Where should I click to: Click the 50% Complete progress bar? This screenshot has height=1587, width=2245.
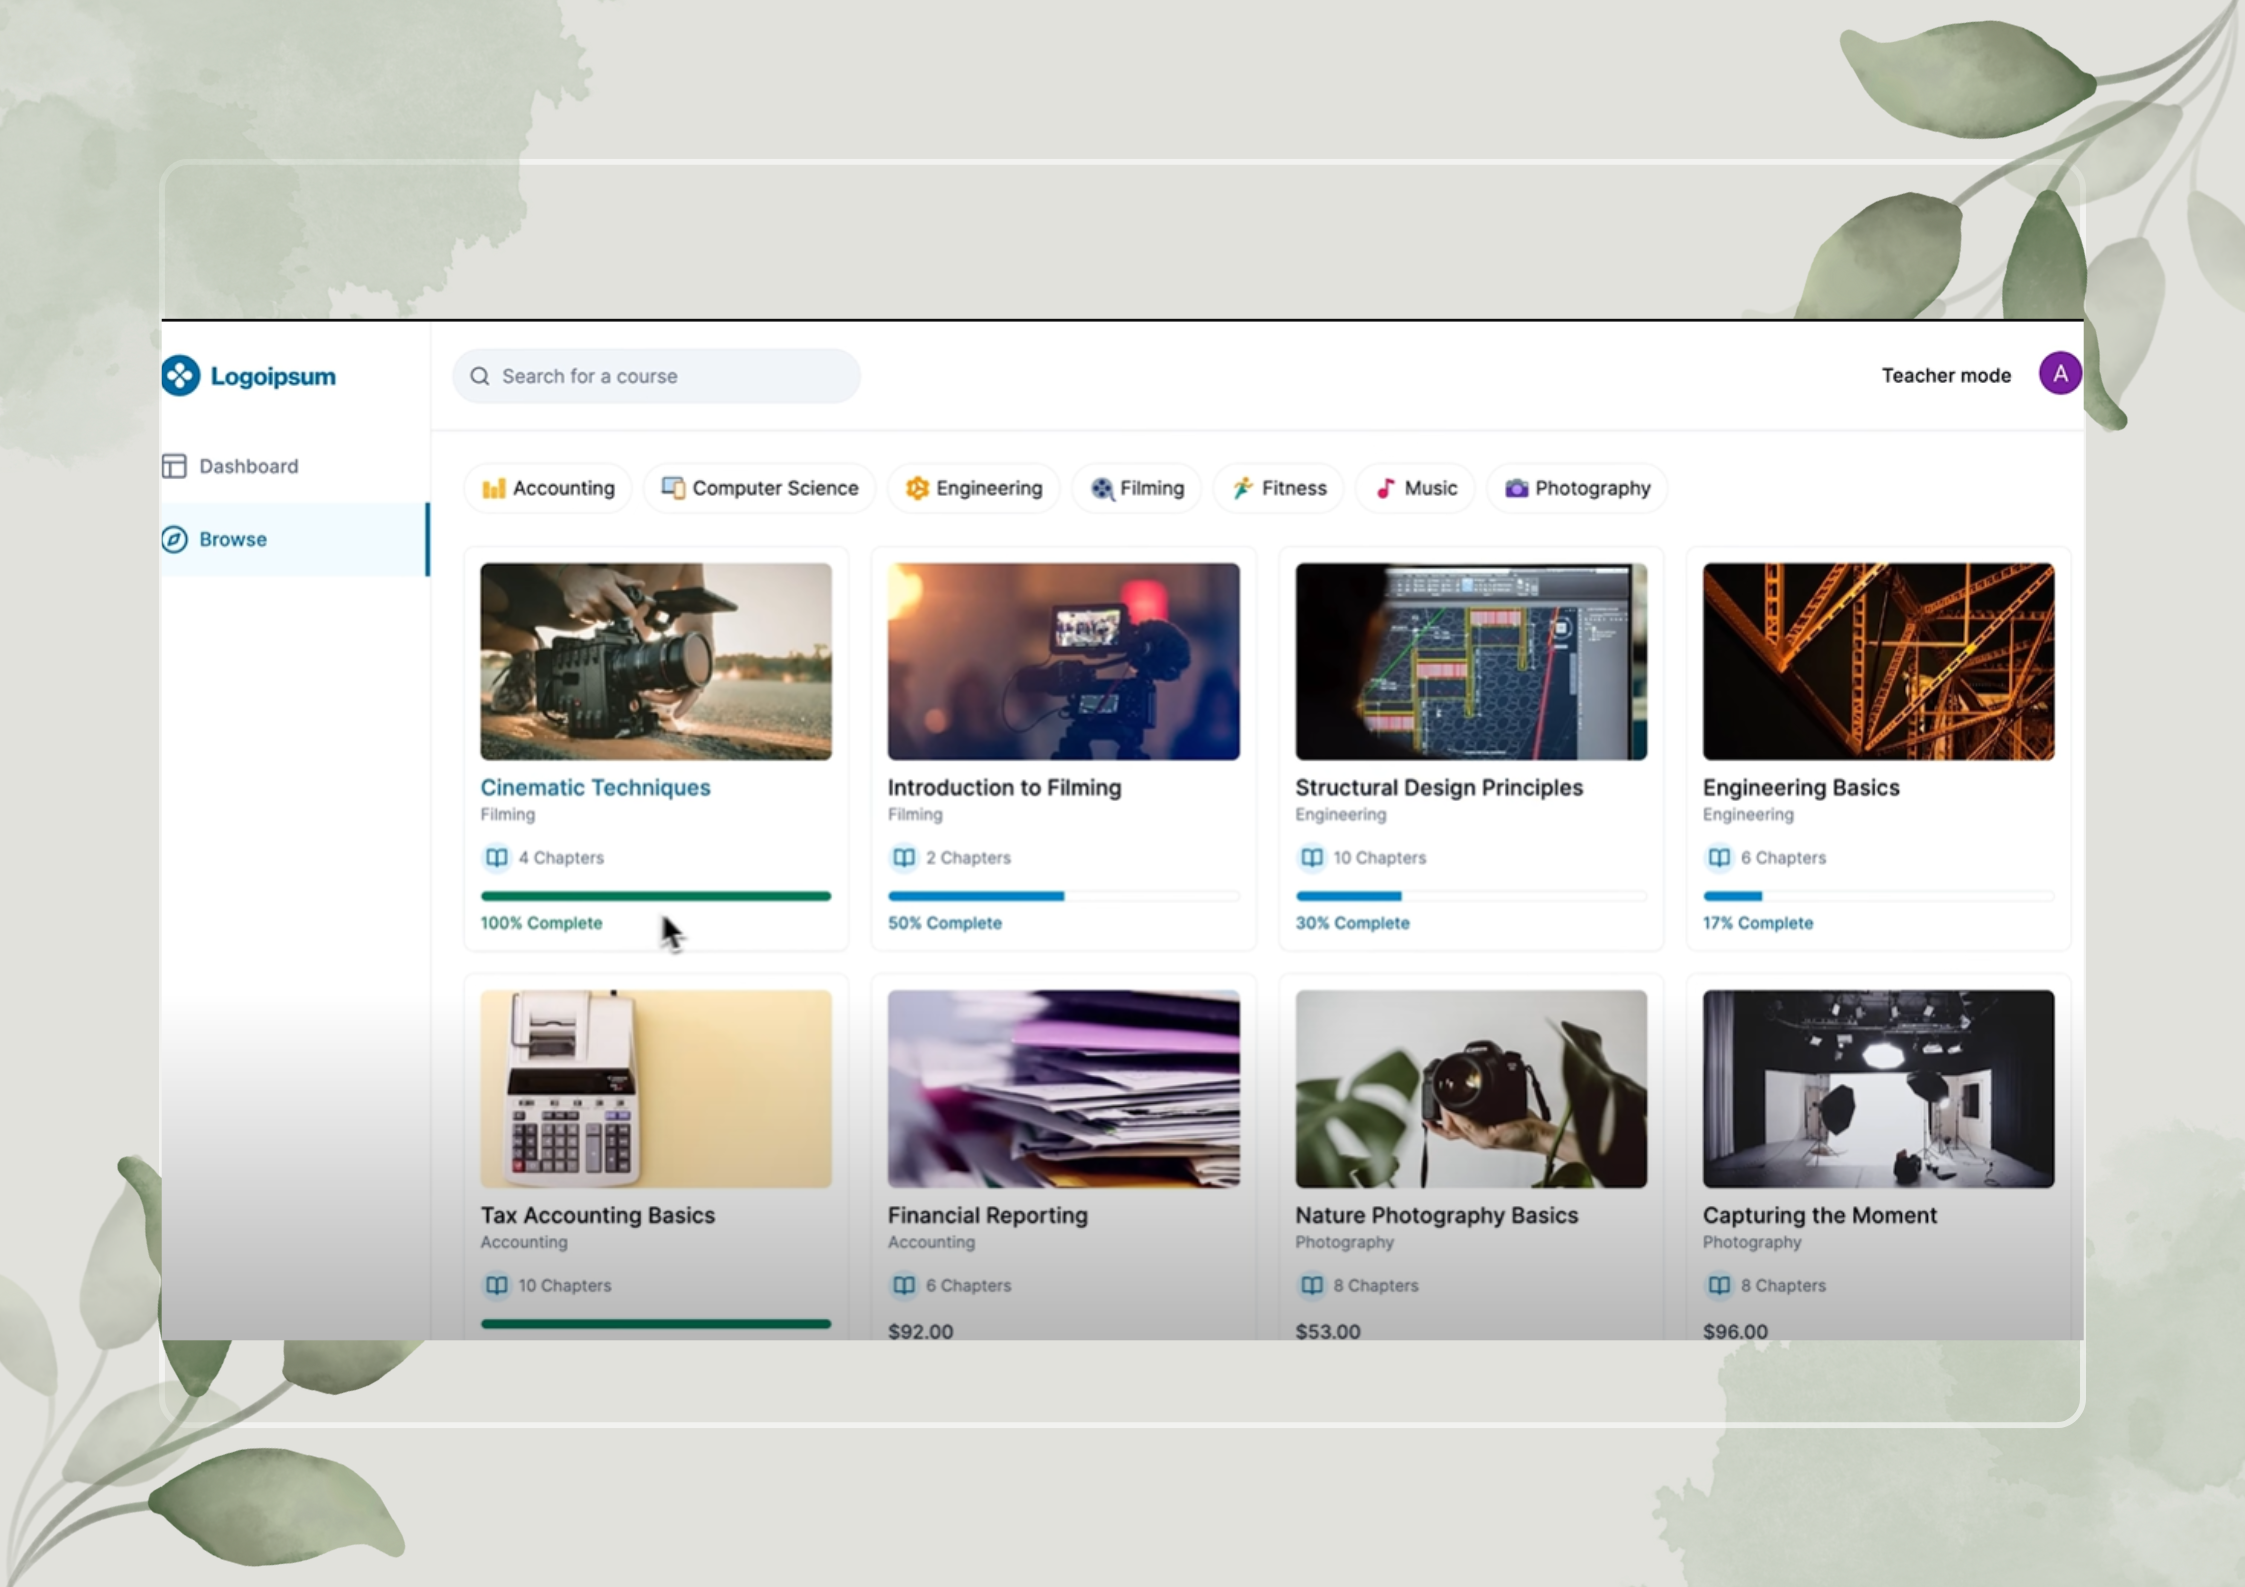(1062, 896)
